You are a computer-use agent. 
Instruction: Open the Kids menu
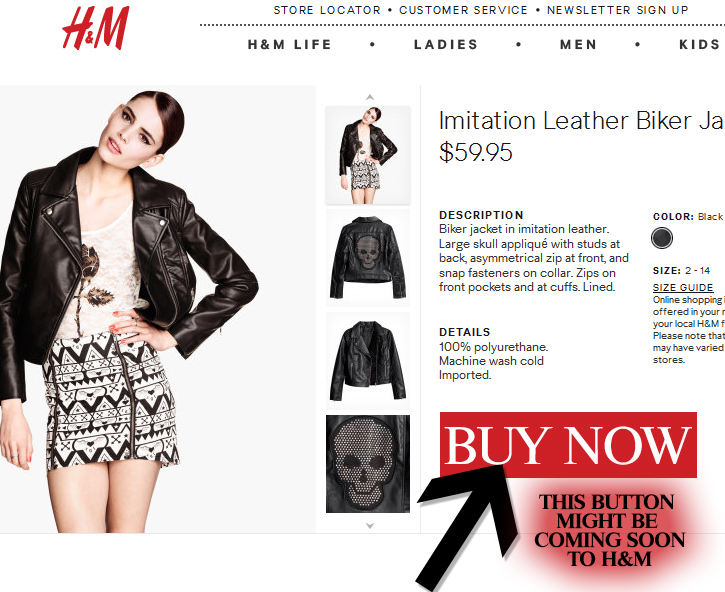point(700,44)
